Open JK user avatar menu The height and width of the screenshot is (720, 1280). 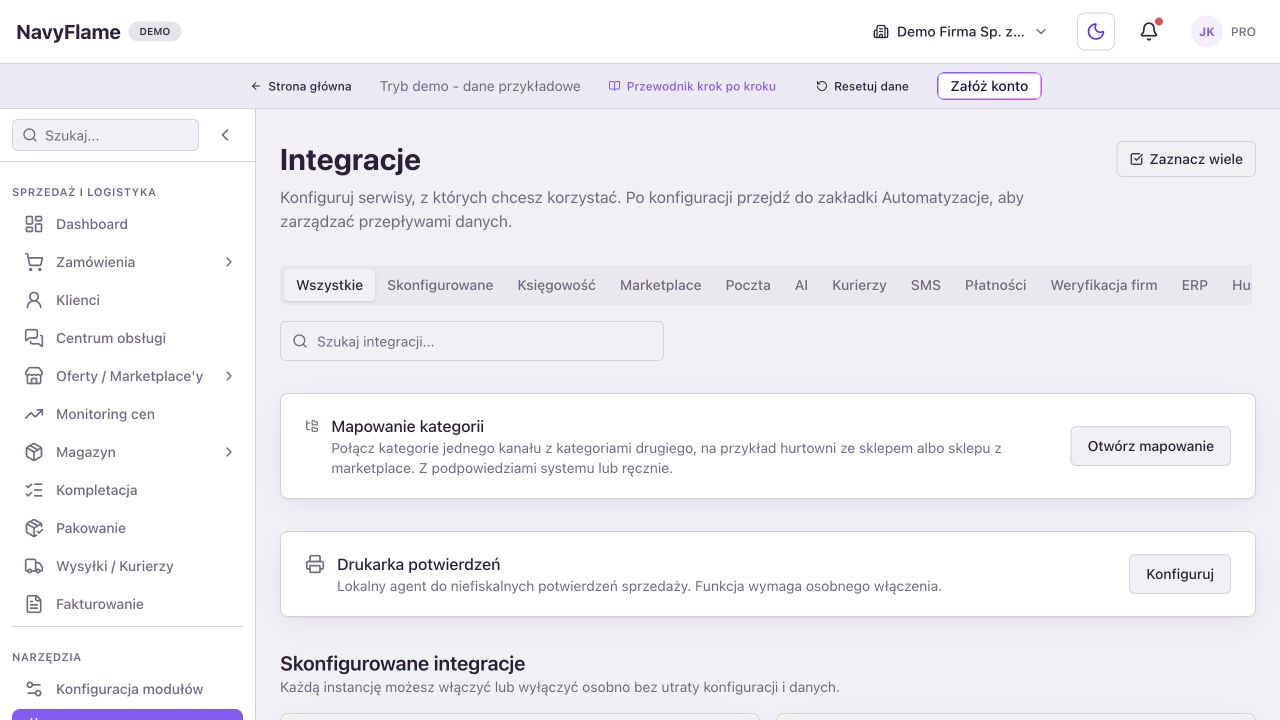click(x=1207, y=32)
